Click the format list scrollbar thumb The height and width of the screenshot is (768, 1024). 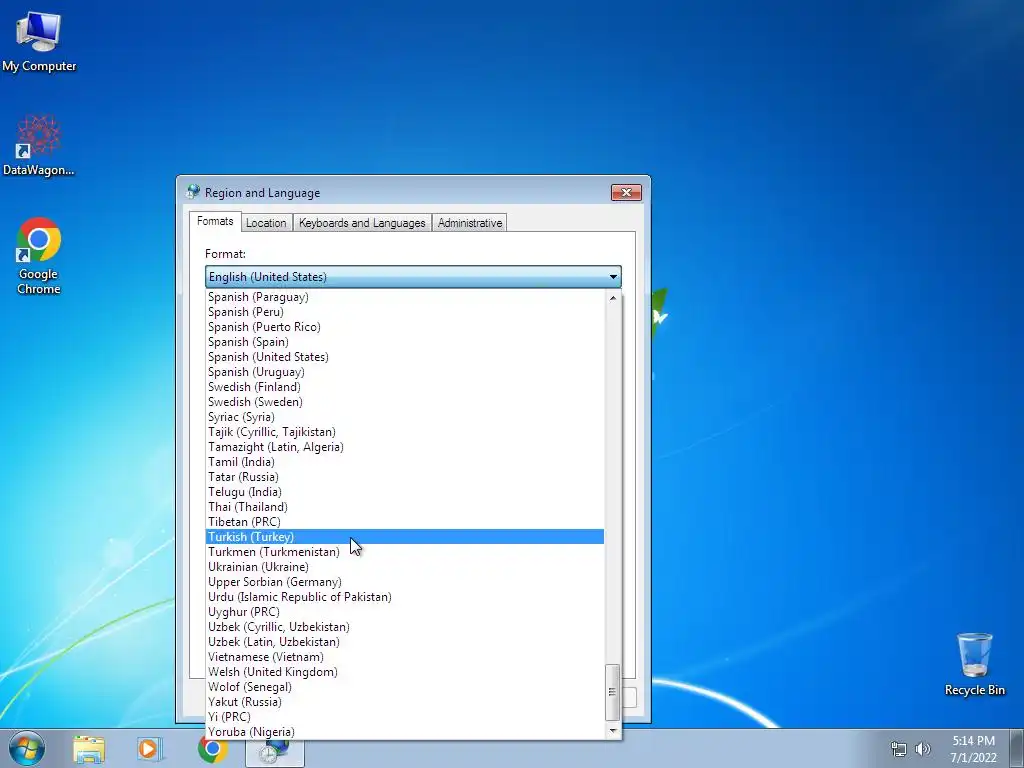(612, 692)
